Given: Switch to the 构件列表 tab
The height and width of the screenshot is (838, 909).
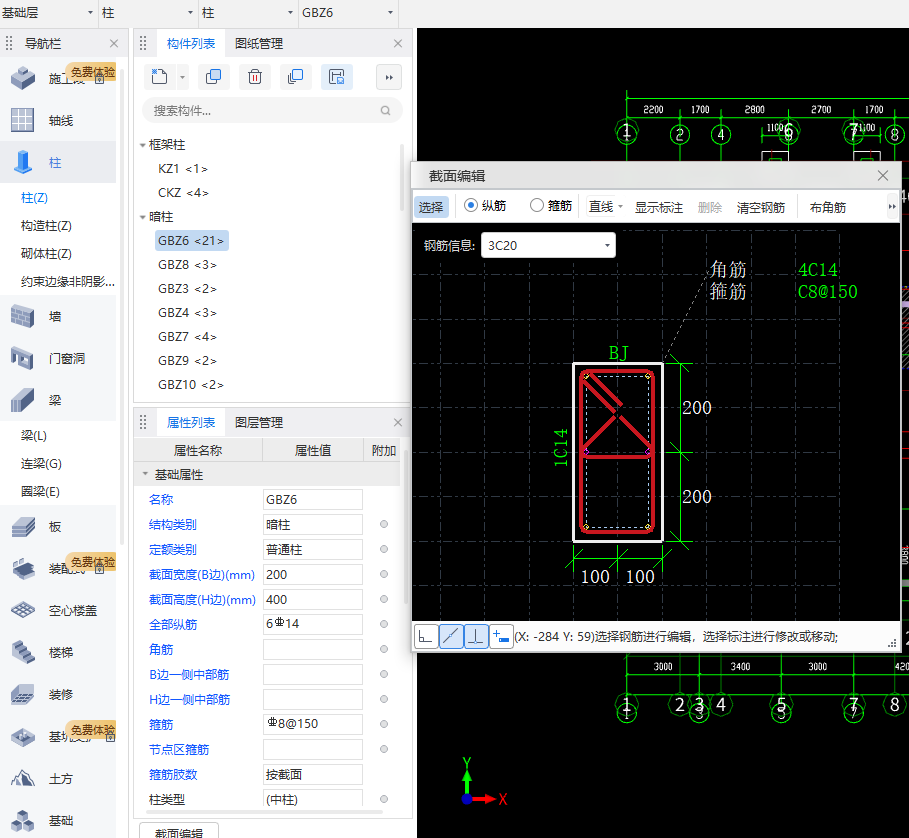Looking at the screenshot, I should click(191, 43).
